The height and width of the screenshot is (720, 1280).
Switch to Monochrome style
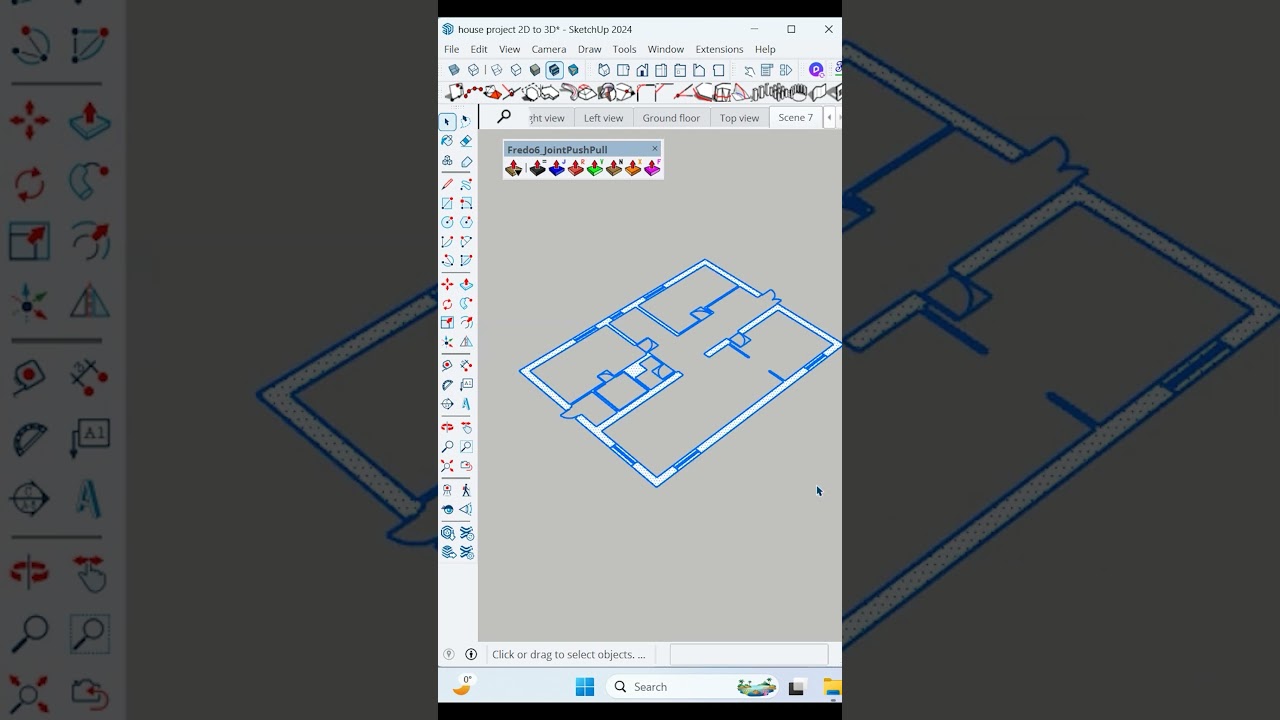pyautogui.click(x=573, y=70)
